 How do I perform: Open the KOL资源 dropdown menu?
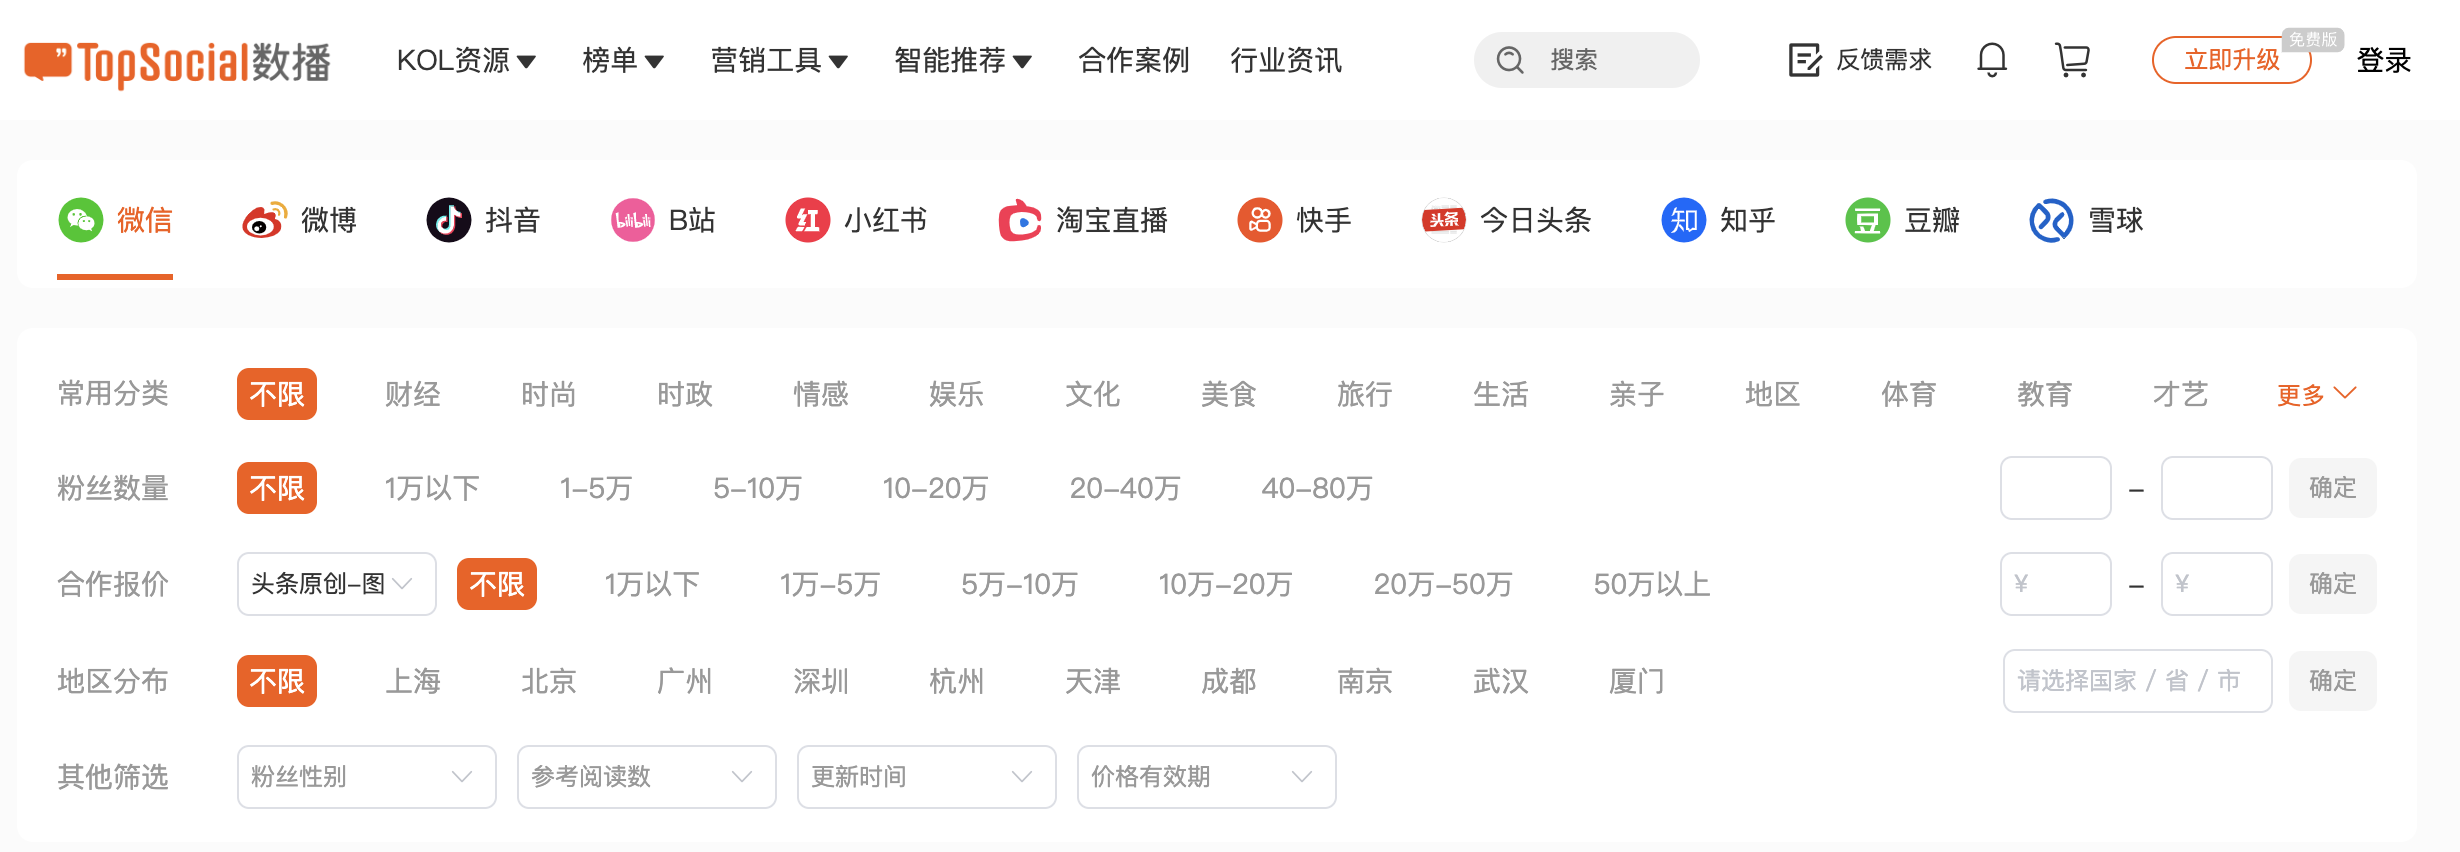[x=466, y=60]
